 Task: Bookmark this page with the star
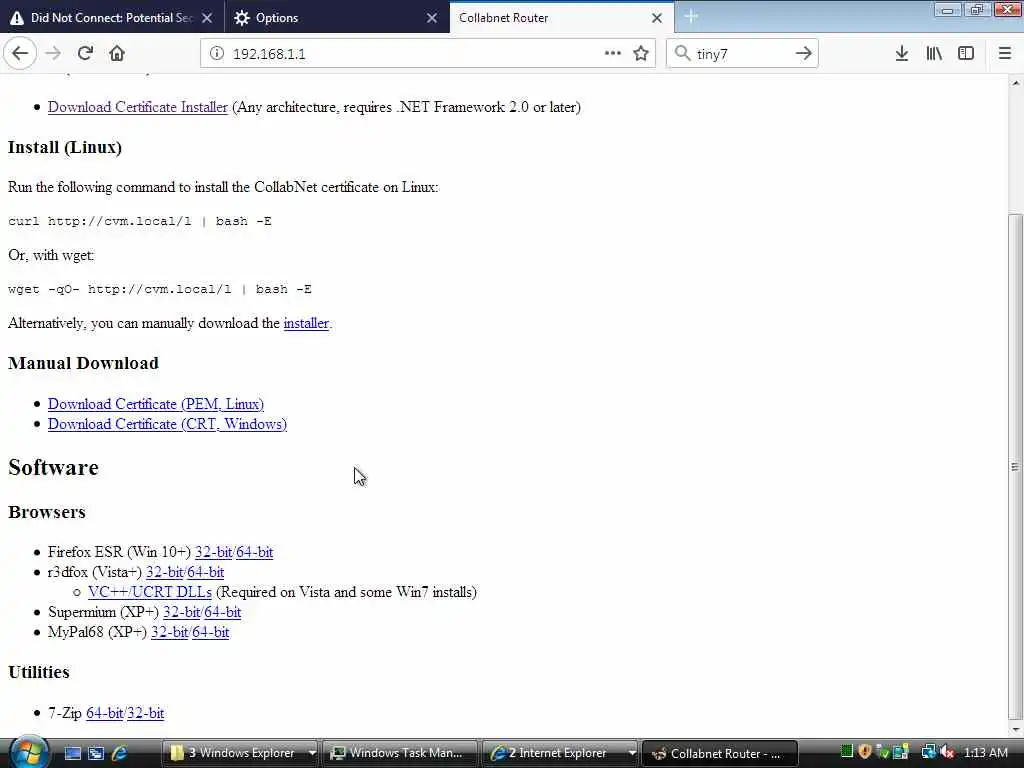pos(641,54)
